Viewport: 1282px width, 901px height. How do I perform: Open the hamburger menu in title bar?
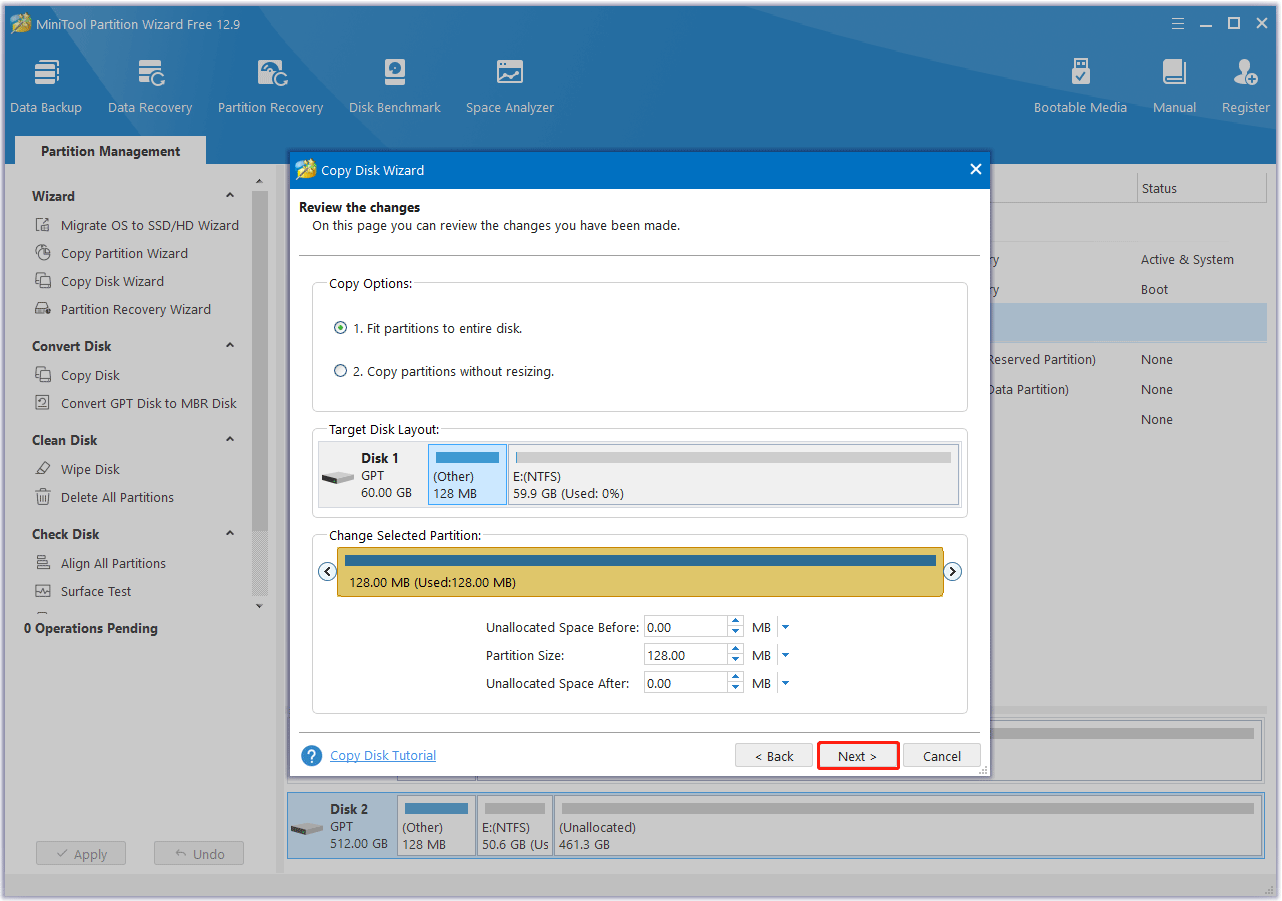tap(1178, 22)
